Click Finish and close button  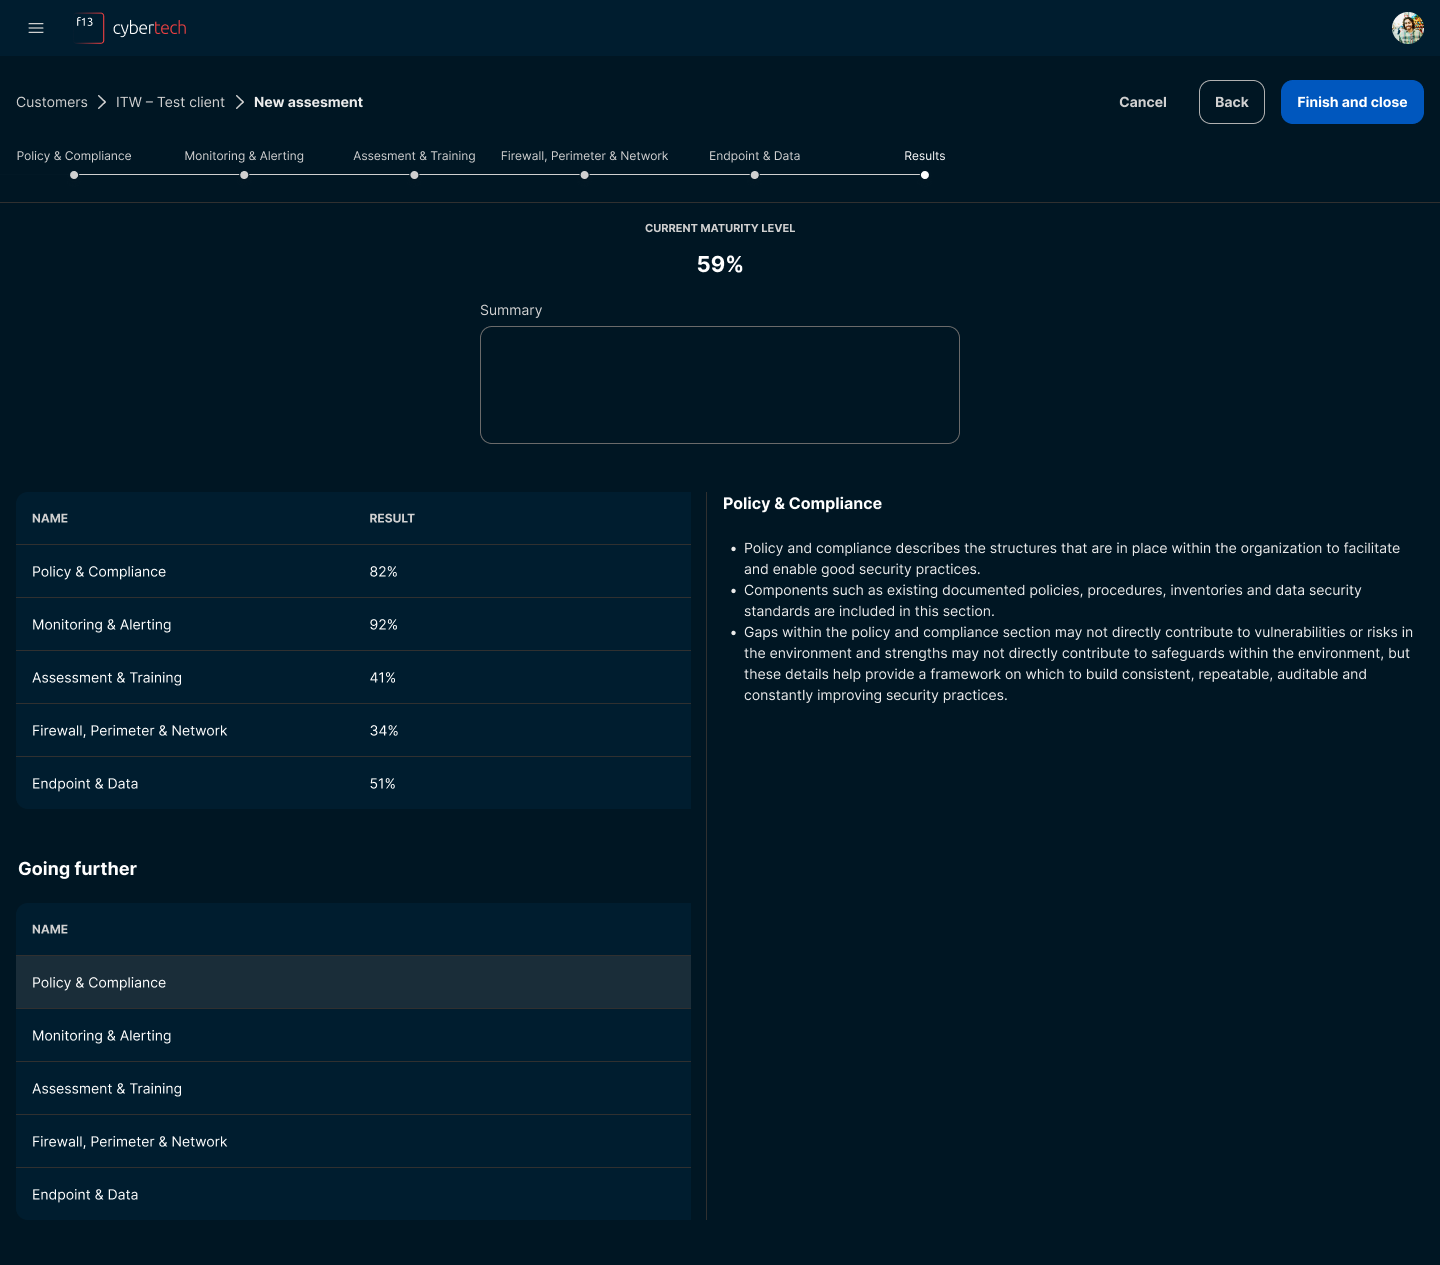1351,102
